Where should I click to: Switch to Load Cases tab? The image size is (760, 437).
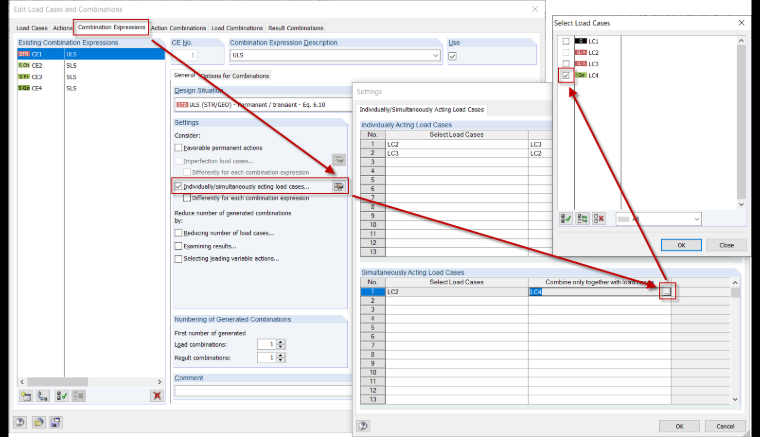click(32, 28)
